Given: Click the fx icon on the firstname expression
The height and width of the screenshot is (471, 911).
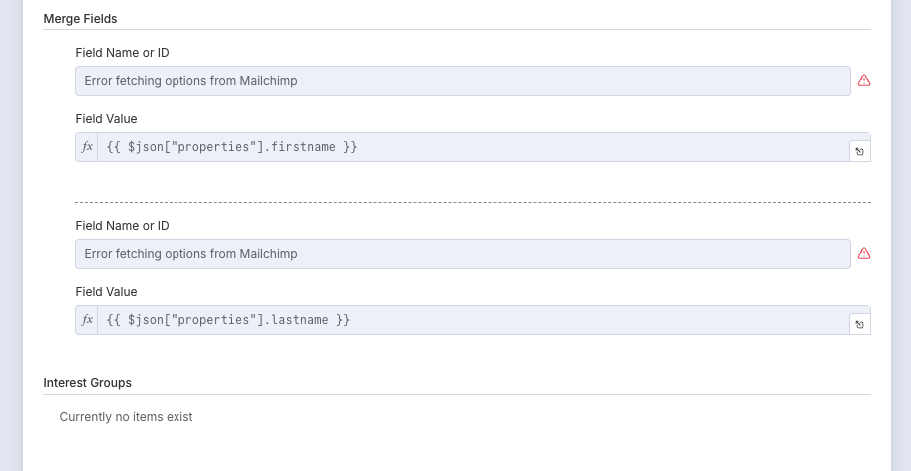Looking at the screenshot, I should [87, 147].
